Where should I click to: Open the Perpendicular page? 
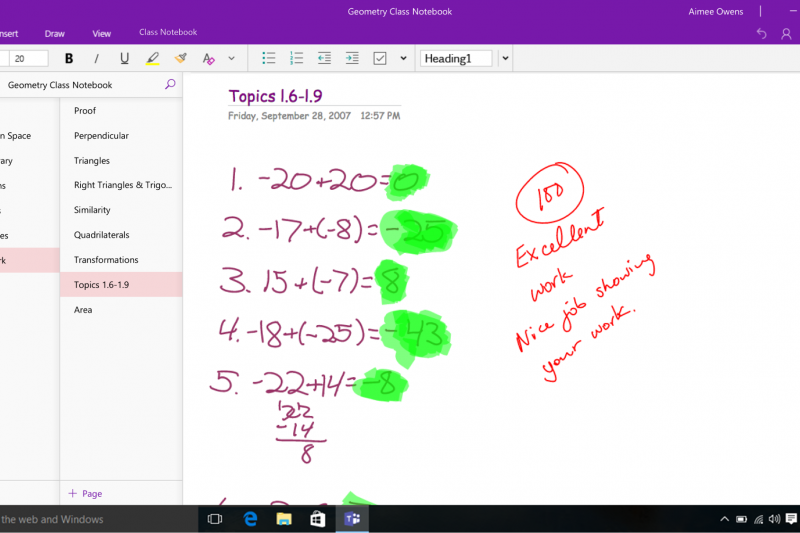[121, 136]
